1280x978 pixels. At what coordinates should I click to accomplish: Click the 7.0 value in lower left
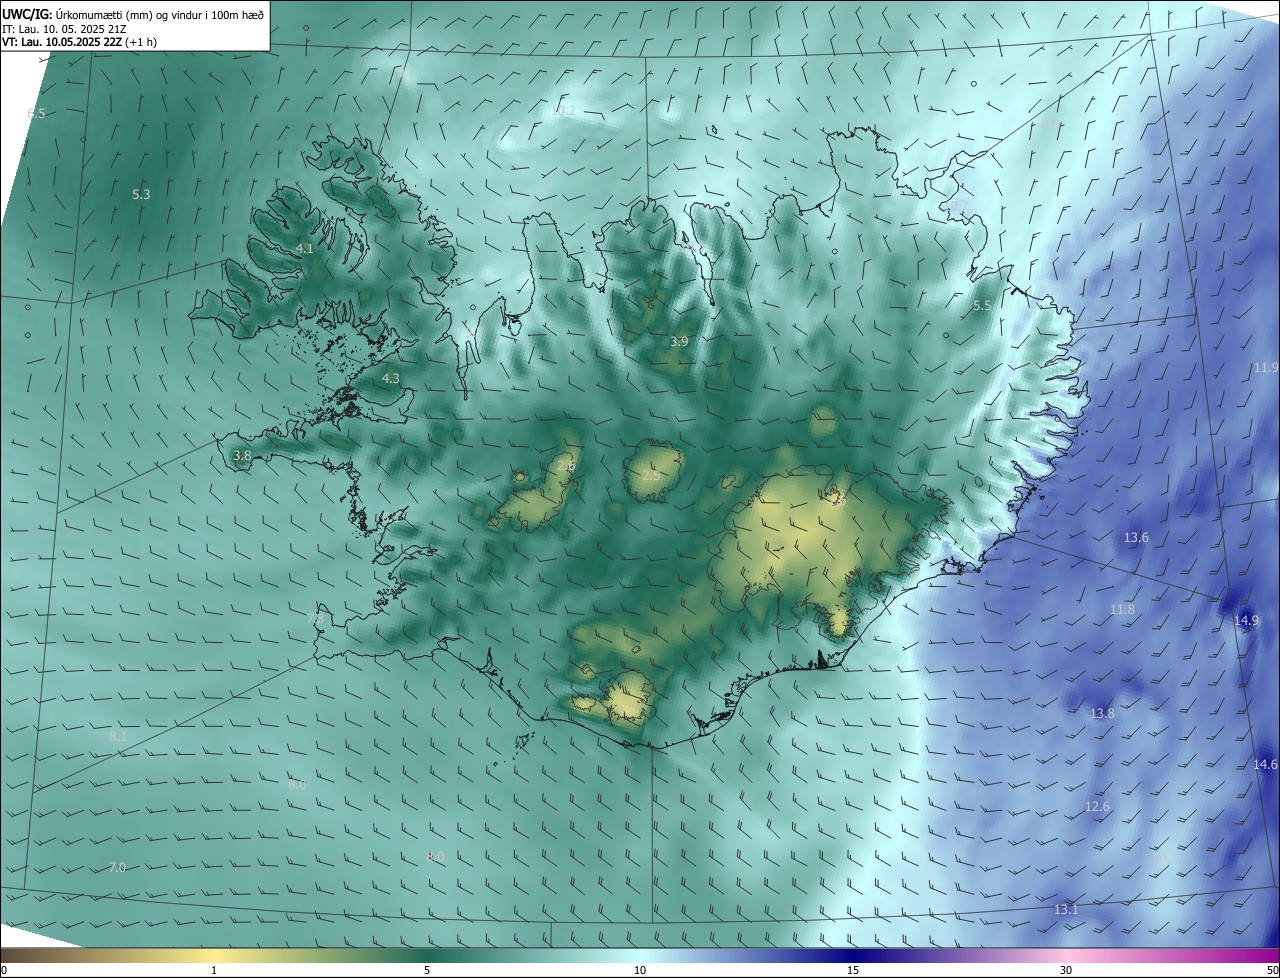click(x=117, y=867)
